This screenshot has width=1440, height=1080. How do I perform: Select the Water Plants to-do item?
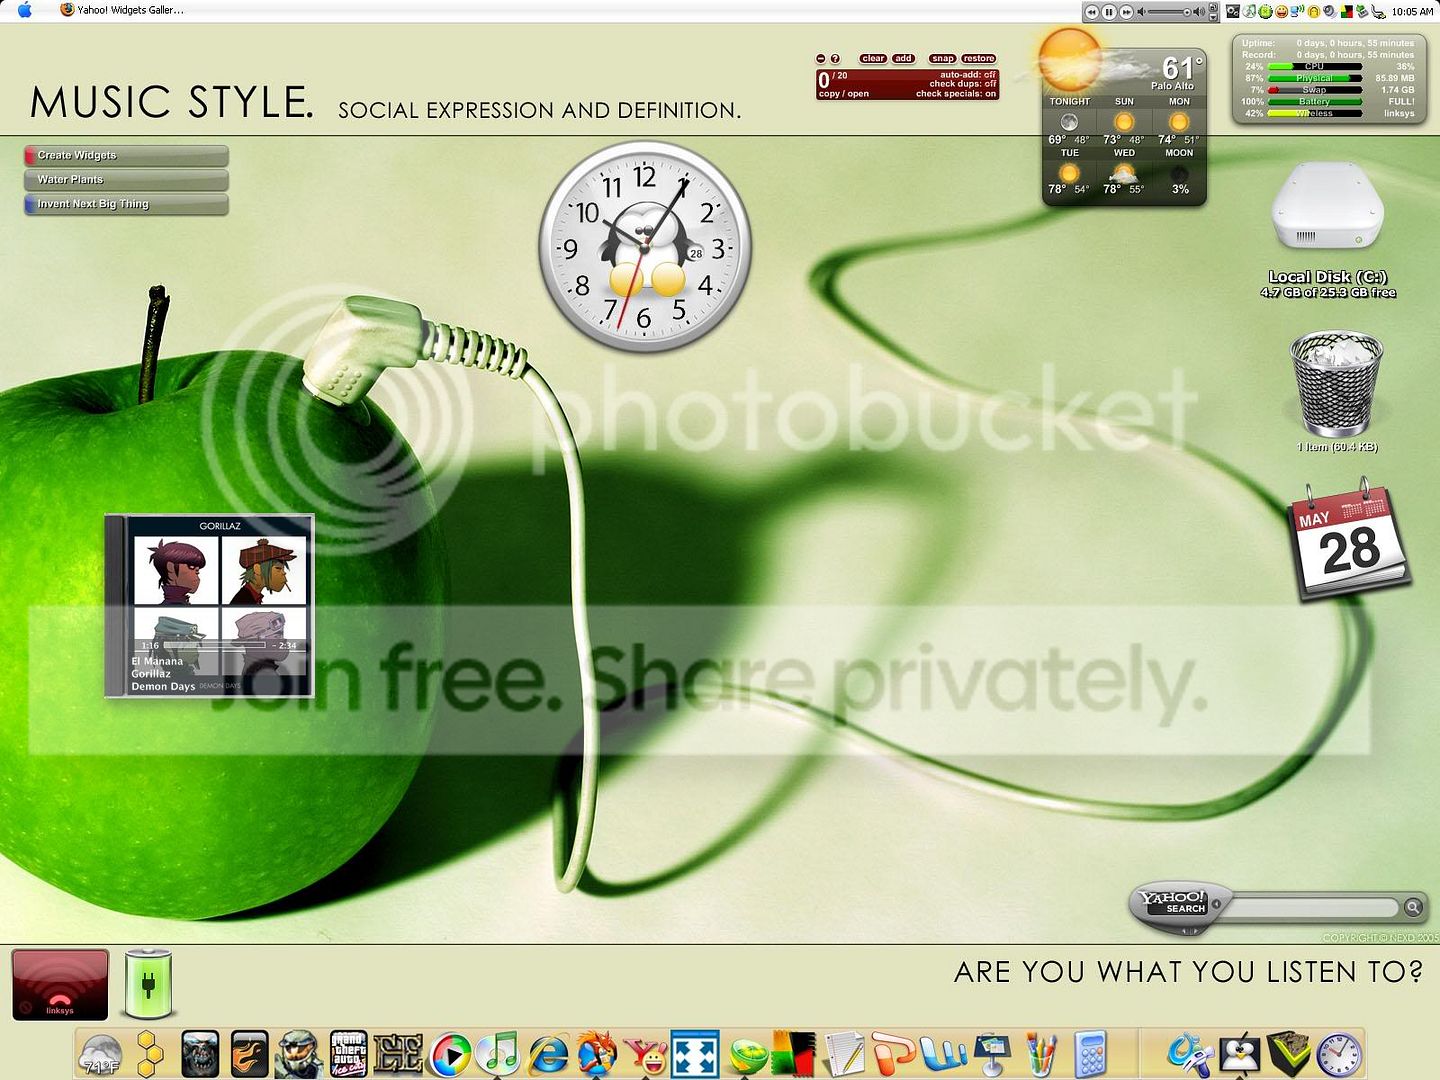pyautogui.click(x=126, y=179)
